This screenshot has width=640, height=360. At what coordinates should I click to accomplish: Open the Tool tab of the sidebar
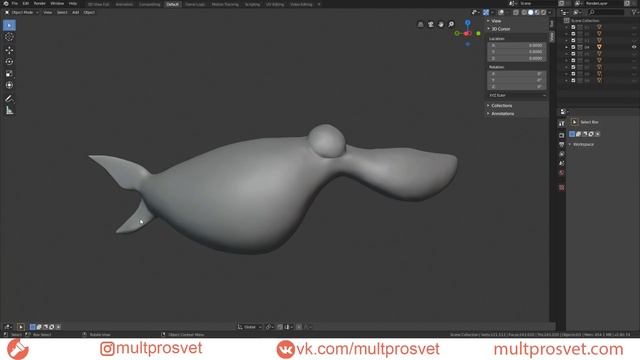pyautogui.click(x=552, y=24)
